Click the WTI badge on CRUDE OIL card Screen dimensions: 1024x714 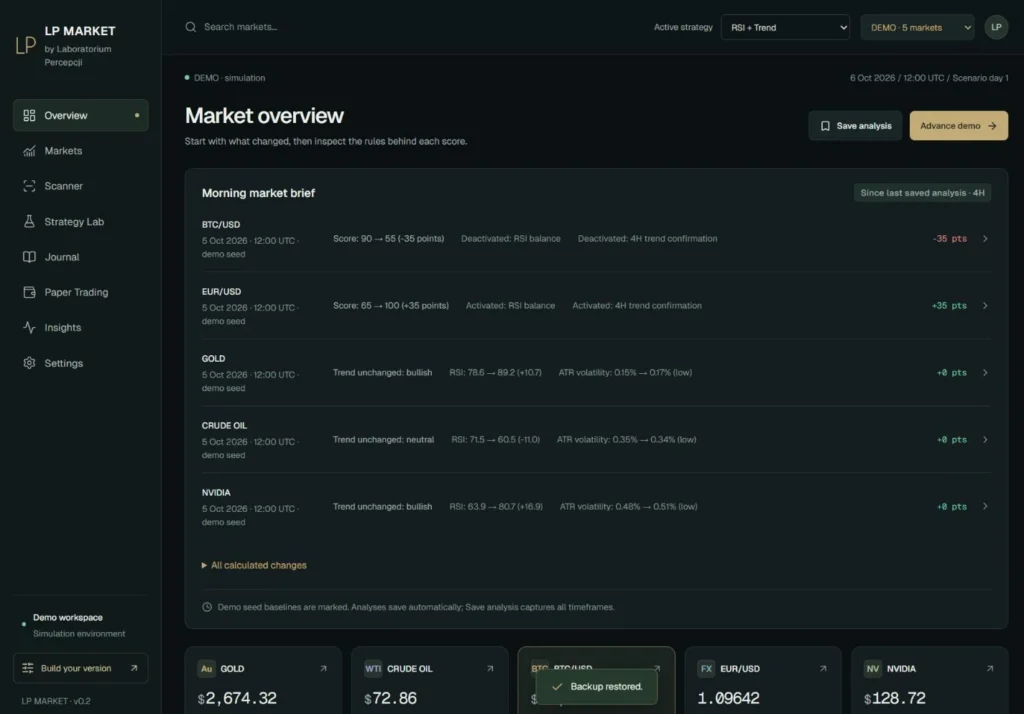[373, 668]
